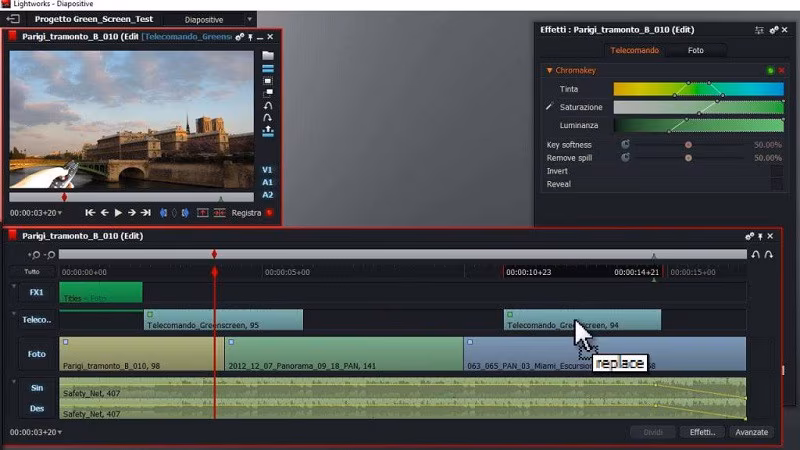Screen dimensions: 800x450
Task: Switch to the Telecomando effects tab
Action: (x=634, y=50)
